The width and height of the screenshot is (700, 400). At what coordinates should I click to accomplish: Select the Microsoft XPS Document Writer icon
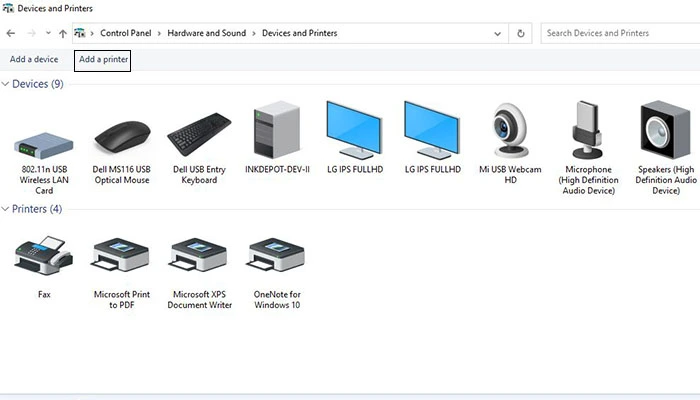[199, 254]
